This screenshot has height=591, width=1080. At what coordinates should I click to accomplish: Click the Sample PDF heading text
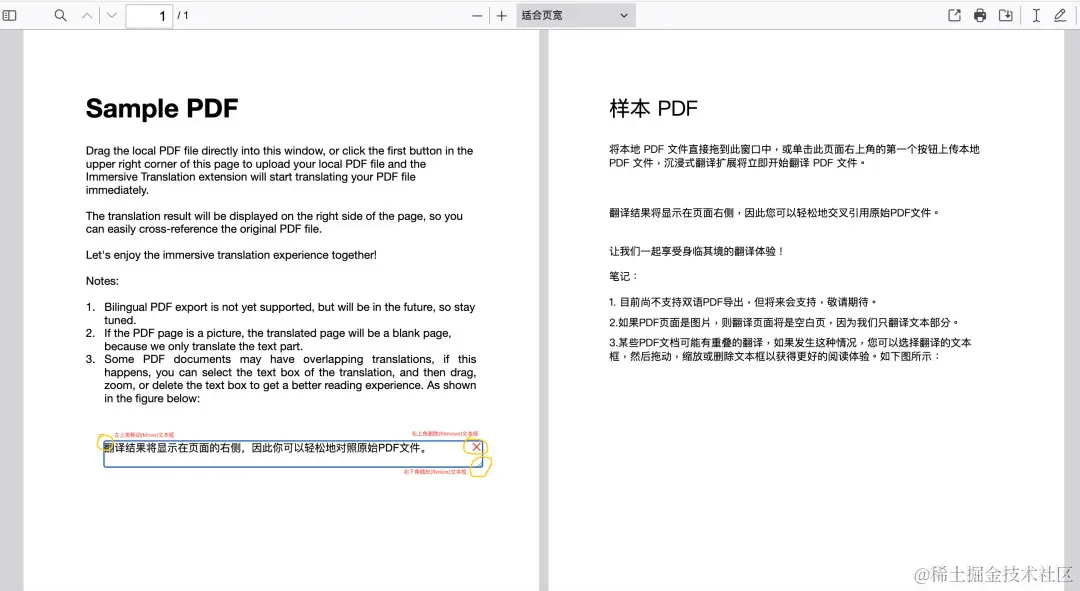[x=162, y=108]
